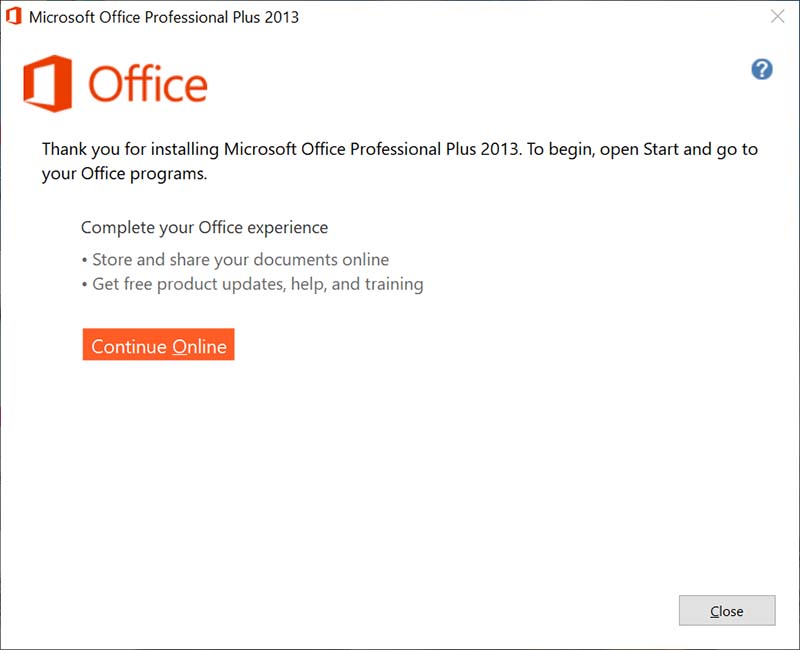
Task: Click the underlined "C" on the Close button
Action: (715, 611)
